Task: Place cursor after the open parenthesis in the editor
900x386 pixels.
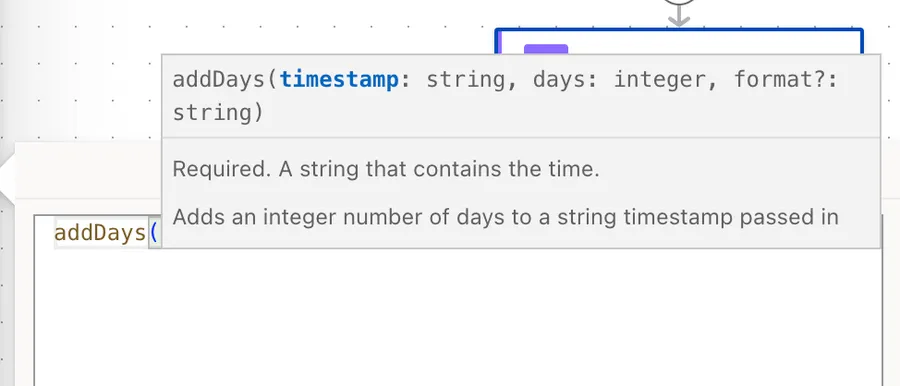Action: [x=158, y=233]
